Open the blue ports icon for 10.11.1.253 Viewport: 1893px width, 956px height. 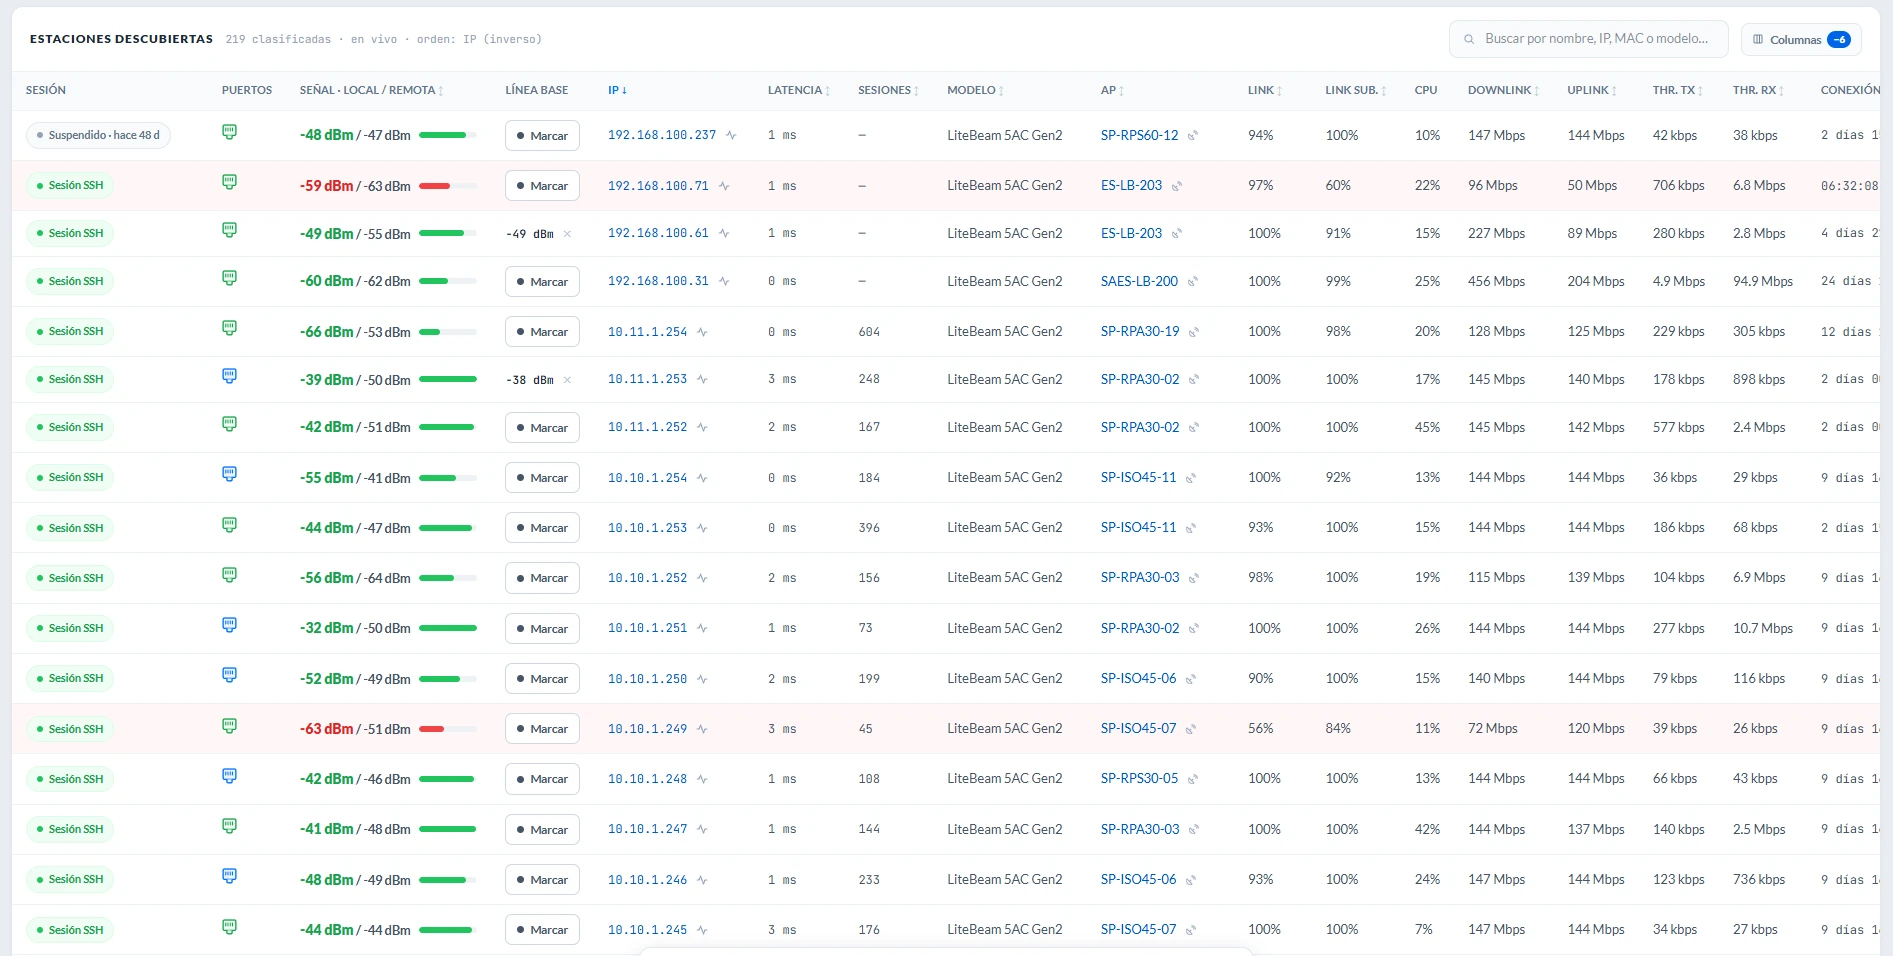(229, 376)
